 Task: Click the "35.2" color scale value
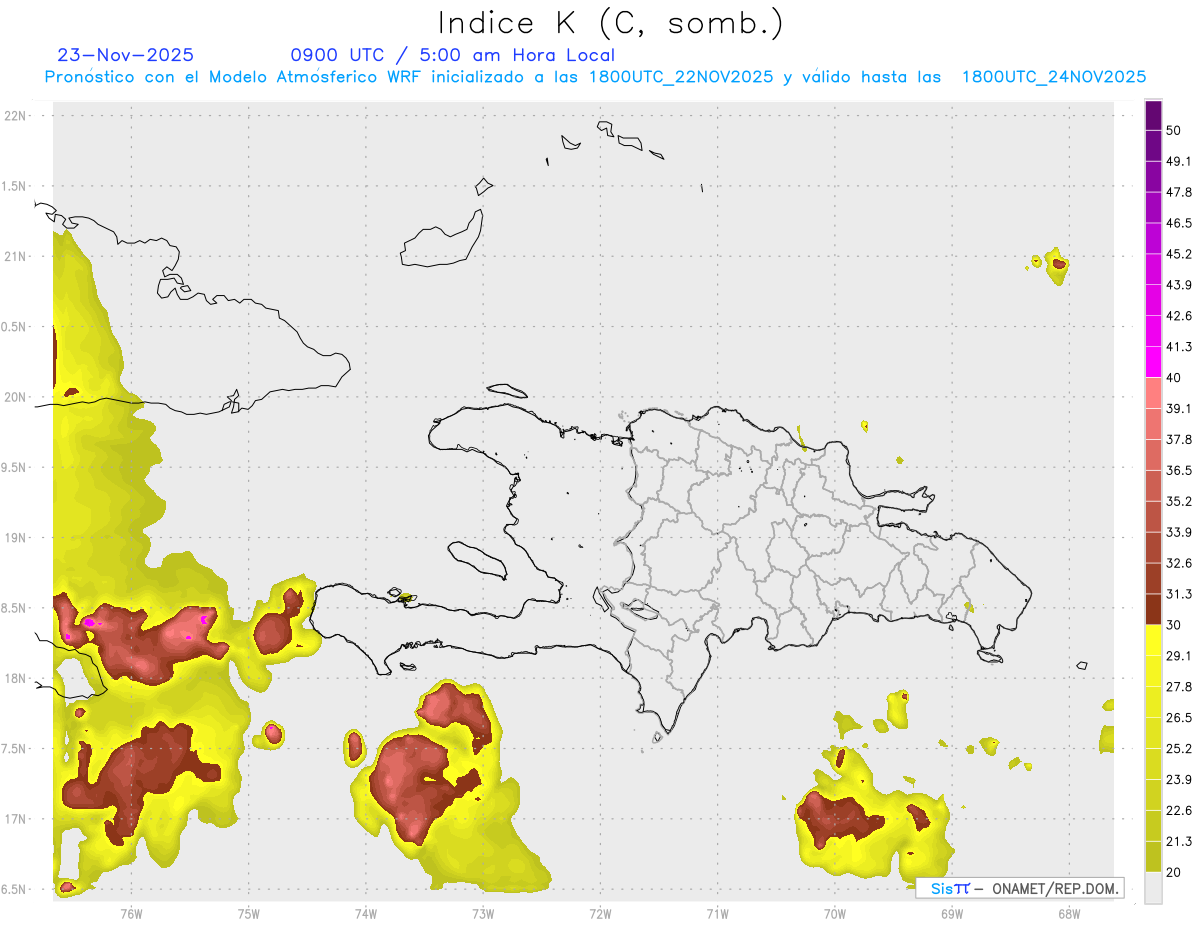click(1179, 501)
